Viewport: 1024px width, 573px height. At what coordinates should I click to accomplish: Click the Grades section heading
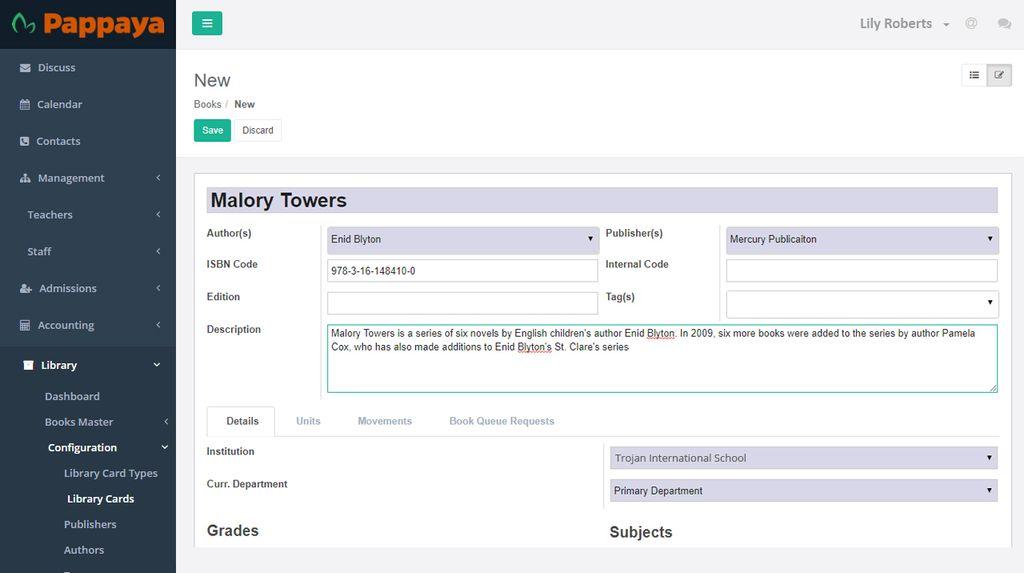pos(232,531)
